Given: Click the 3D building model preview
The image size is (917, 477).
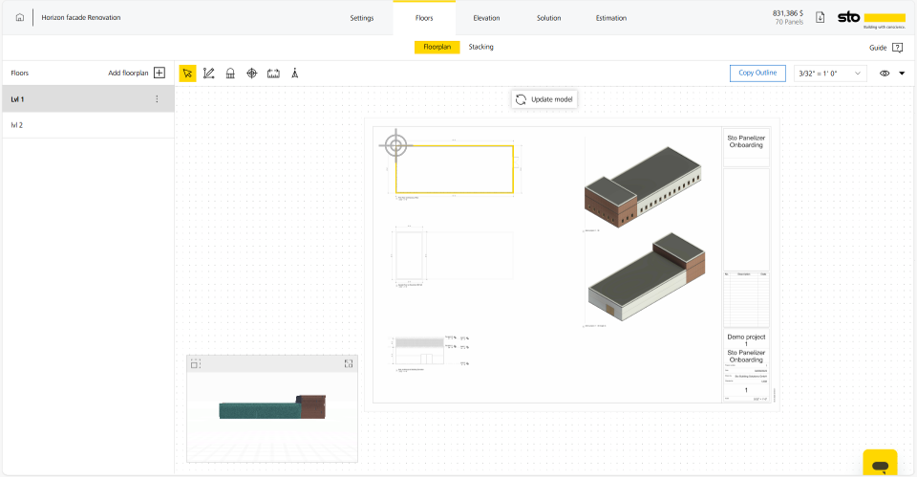Looking at the screenshot, I should 273,407.
